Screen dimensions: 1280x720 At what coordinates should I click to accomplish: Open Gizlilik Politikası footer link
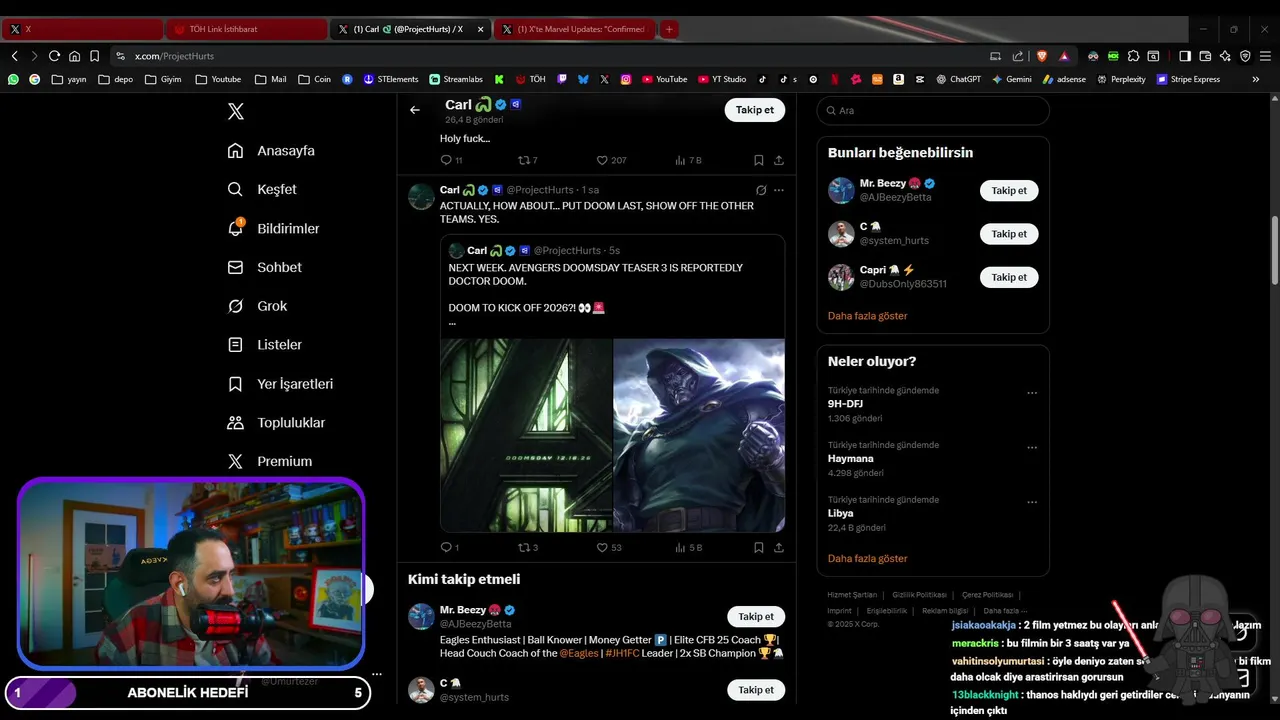click(x=919, y=595)
